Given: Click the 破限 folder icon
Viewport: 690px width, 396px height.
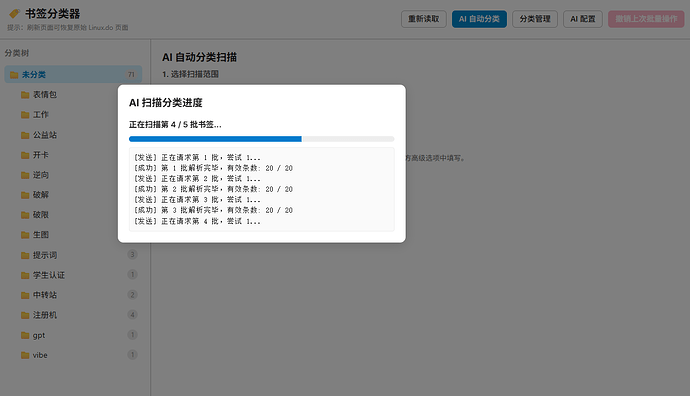Looking at the screenshot, I should 25,215.
